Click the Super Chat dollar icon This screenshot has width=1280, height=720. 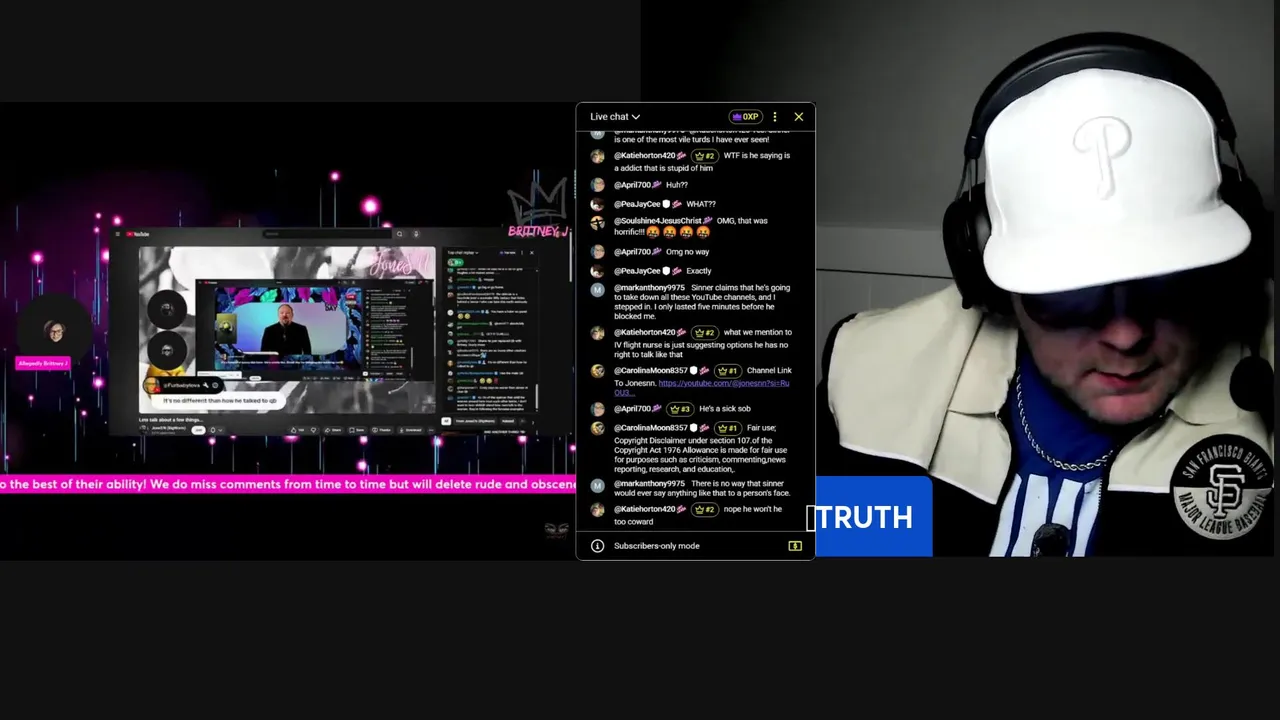(x=795, y=546)
